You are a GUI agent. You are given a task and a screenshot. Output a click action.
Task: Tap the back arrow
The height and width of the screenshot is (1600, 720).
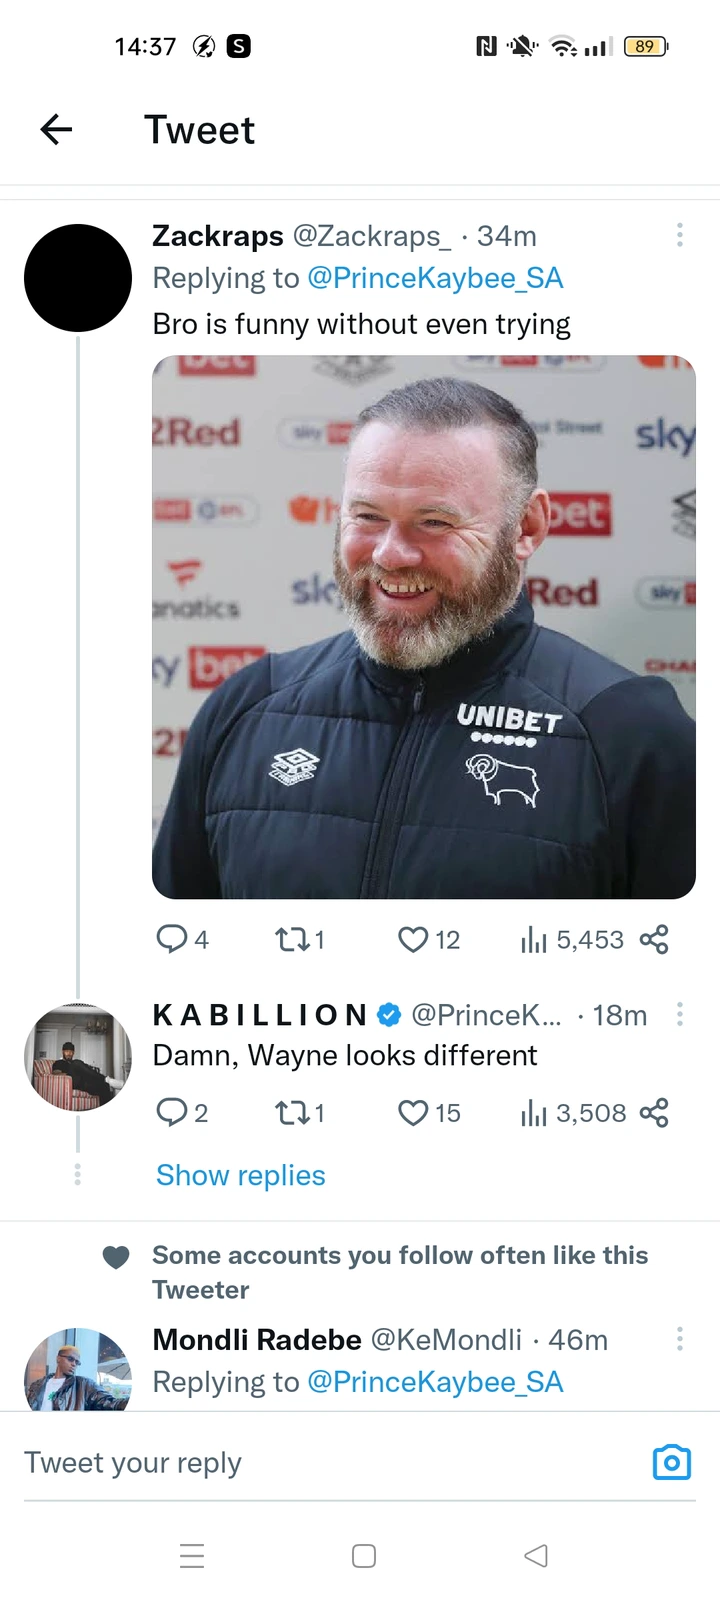click(x=57, y=129)
